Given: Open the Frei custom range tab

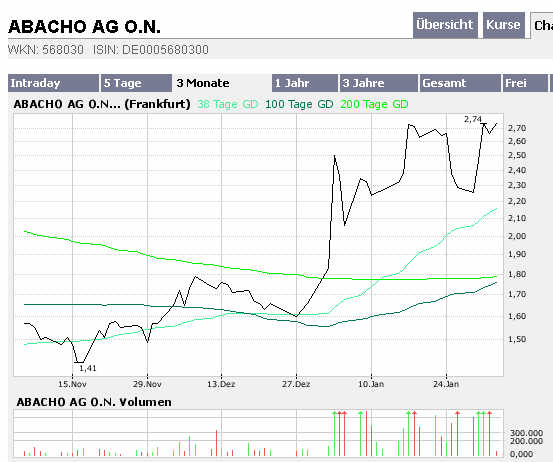Looking at the screenshot, I should pyautogui.click(x=525, y=83).
